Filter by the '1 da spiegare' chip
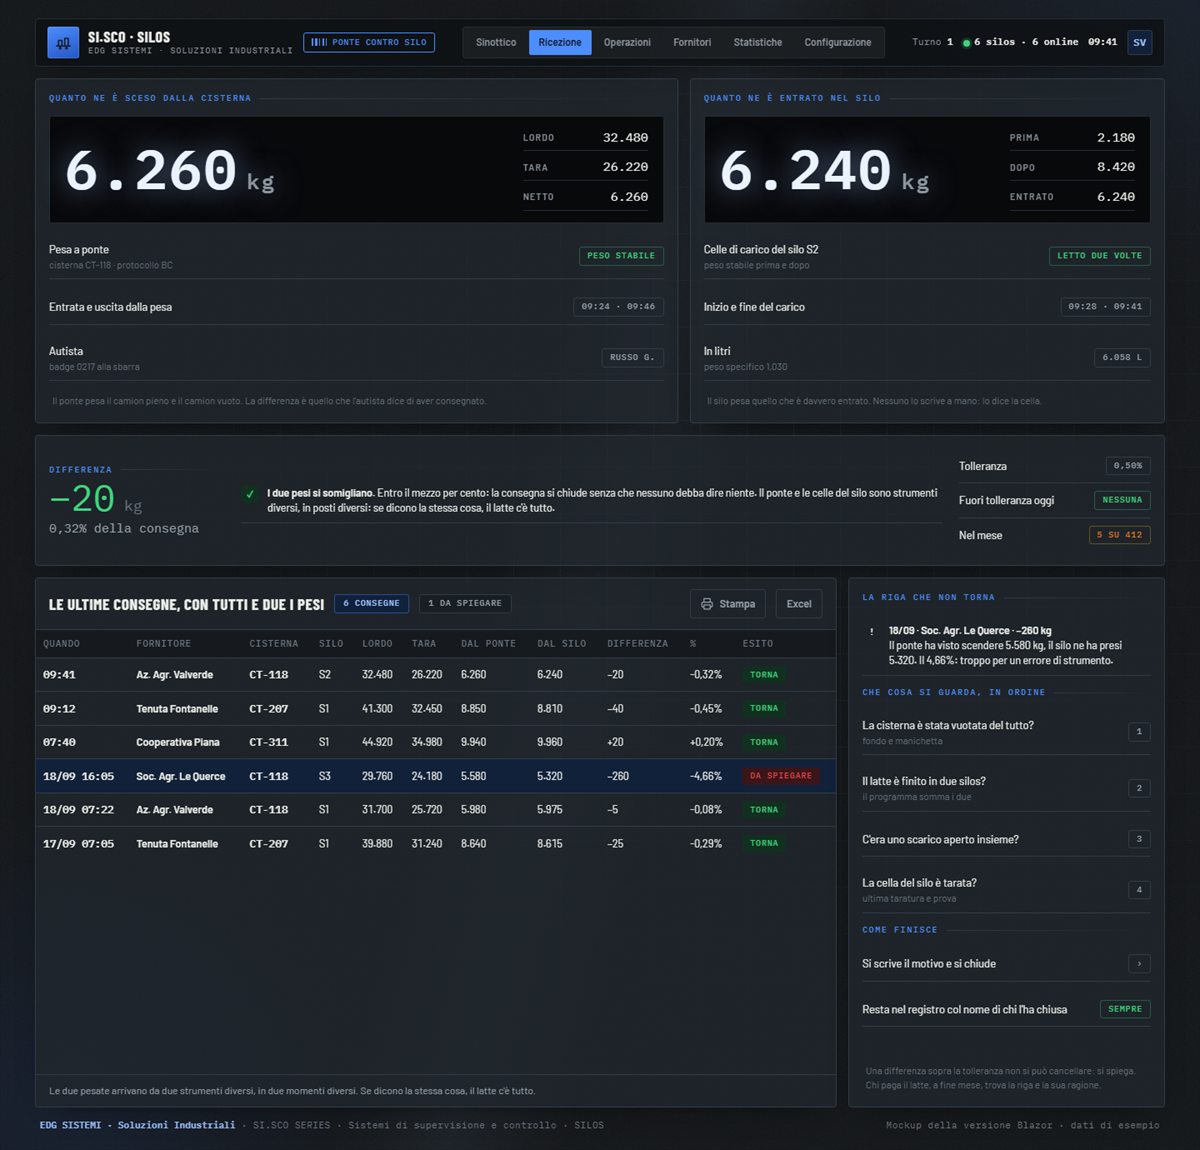Image resolution: width=1200 pixels, height=1150 pixels. point(465,603)
